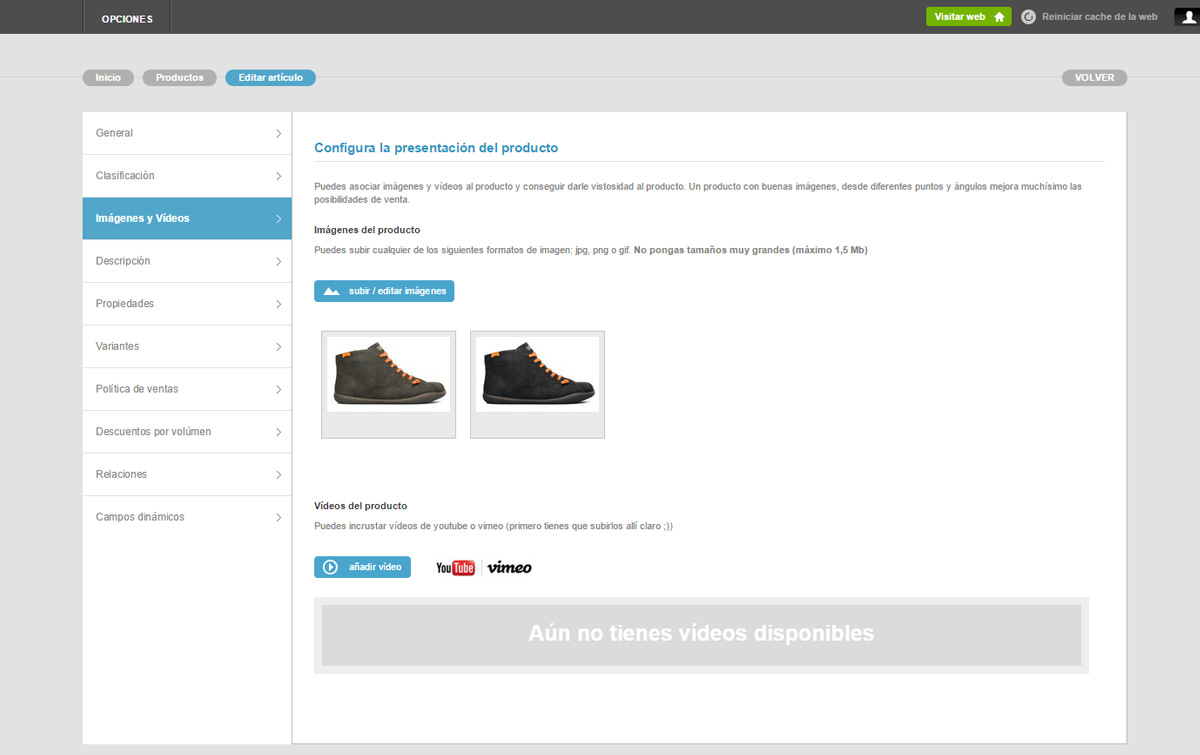Select the black boot thumbnail
The width and height of the screenshot is (1200, 755).
(x=537, y=384)
